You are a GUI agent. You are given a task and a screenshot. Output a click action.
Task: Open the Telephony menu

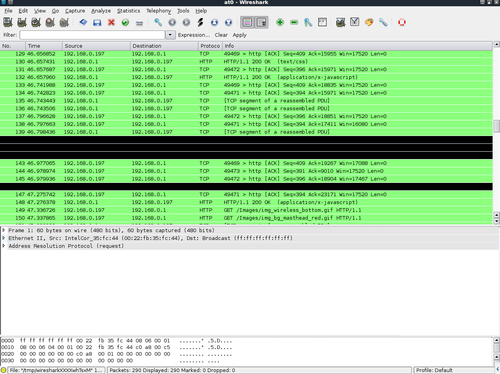pyautogui.click(x=158, y=11)
